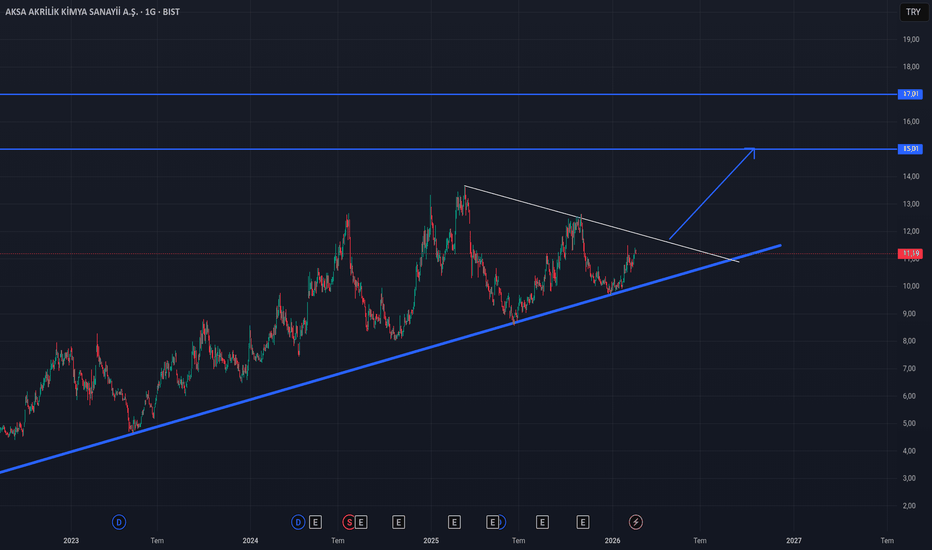The width and height of the screenshot is (932, 550).
Task: Open the E marker overlapping a blue D marker
Action: (492, 522)
